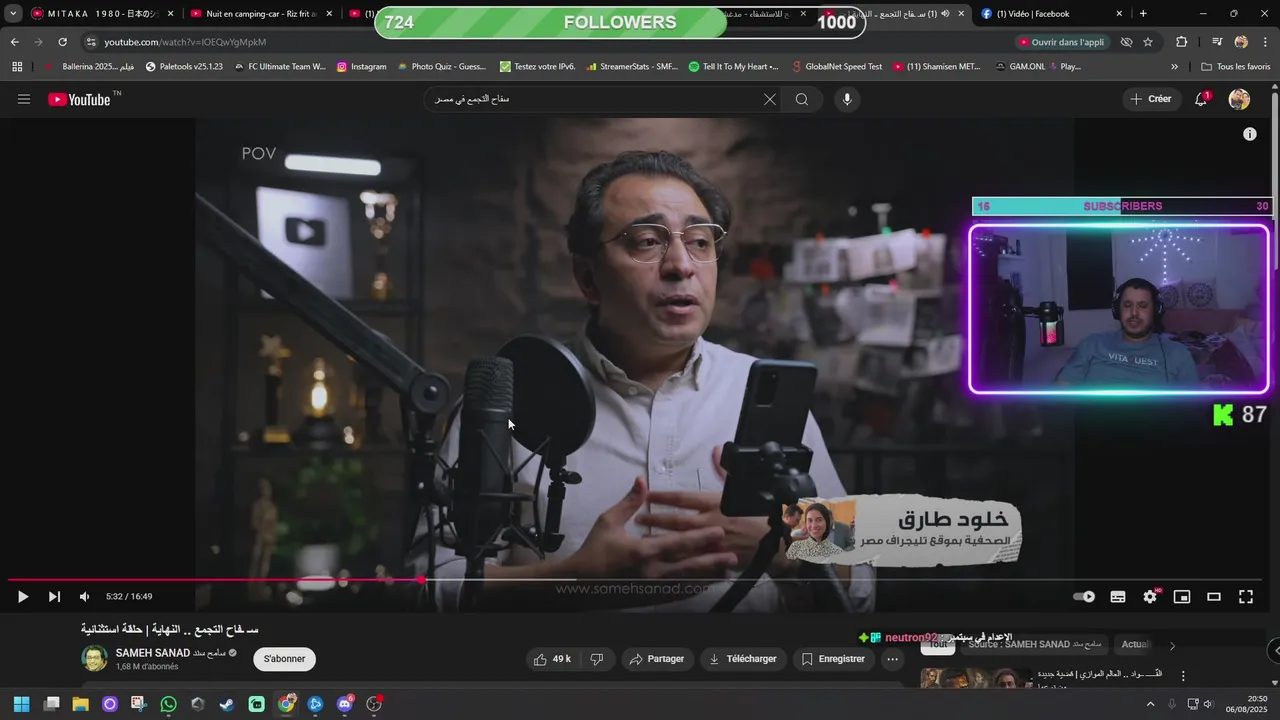Expand hidden bookmarks chevron

coord(1174,67)
